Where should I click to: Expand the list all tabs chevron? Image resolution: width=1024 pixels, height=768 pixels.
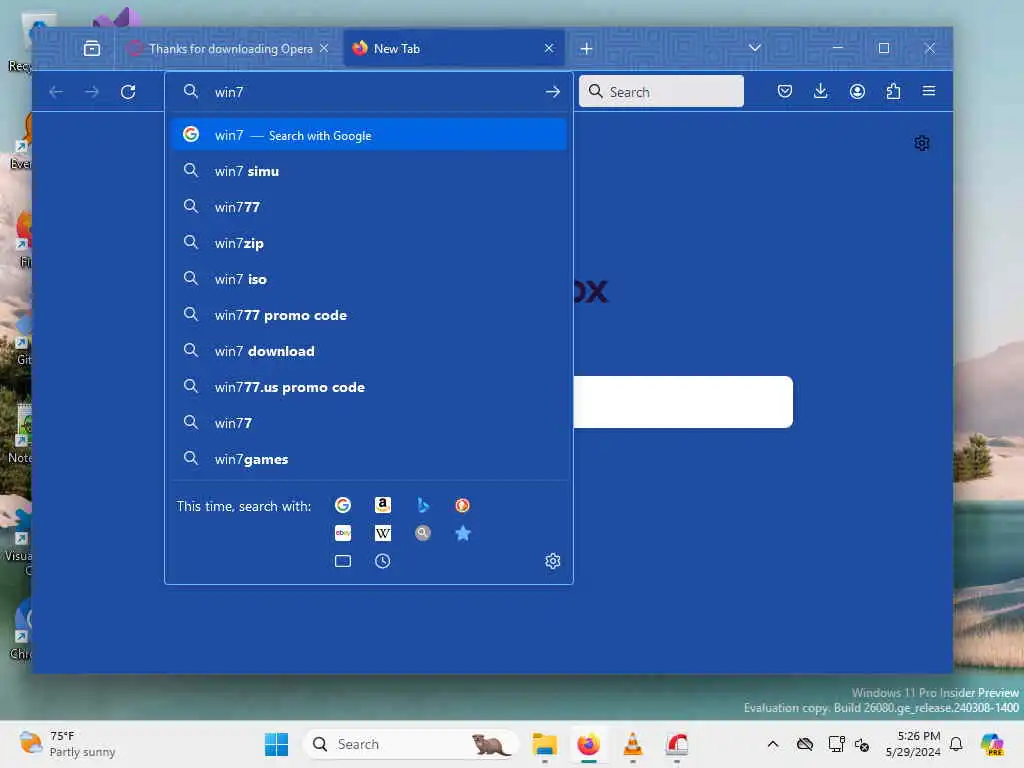755,48
